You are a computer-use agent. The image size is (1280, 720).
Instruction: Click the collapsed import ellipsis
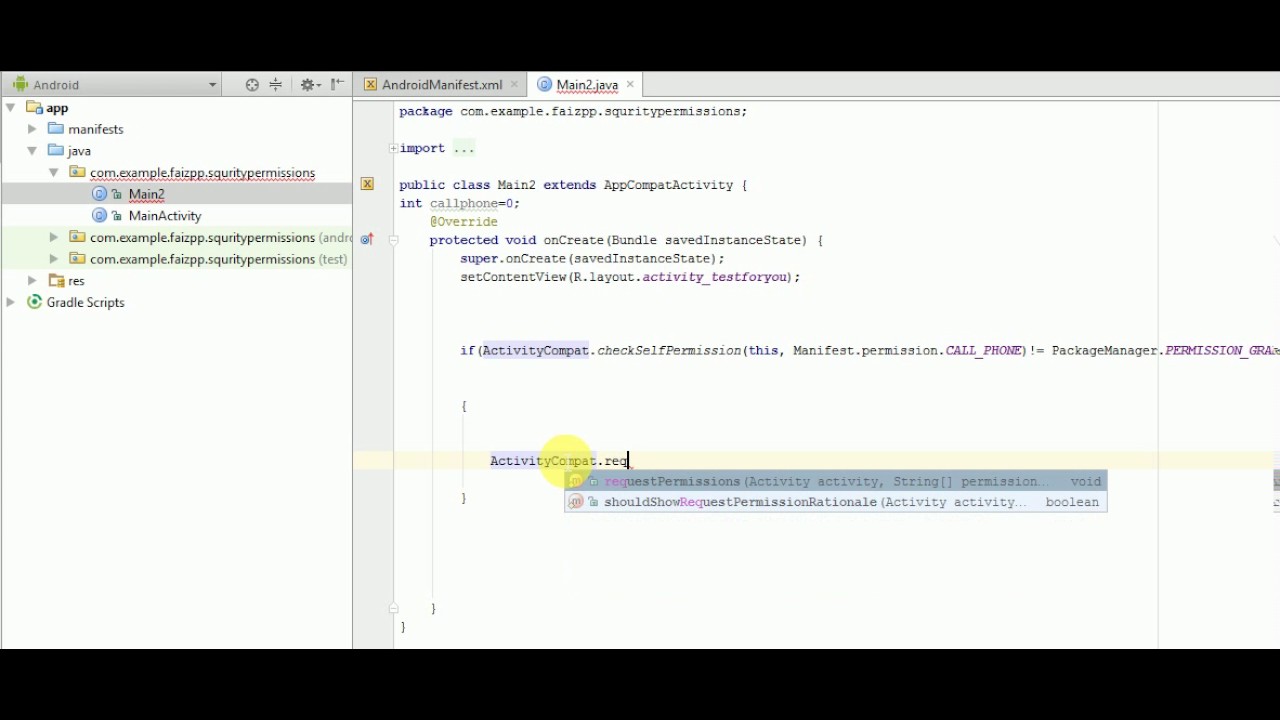pos(464,148)
